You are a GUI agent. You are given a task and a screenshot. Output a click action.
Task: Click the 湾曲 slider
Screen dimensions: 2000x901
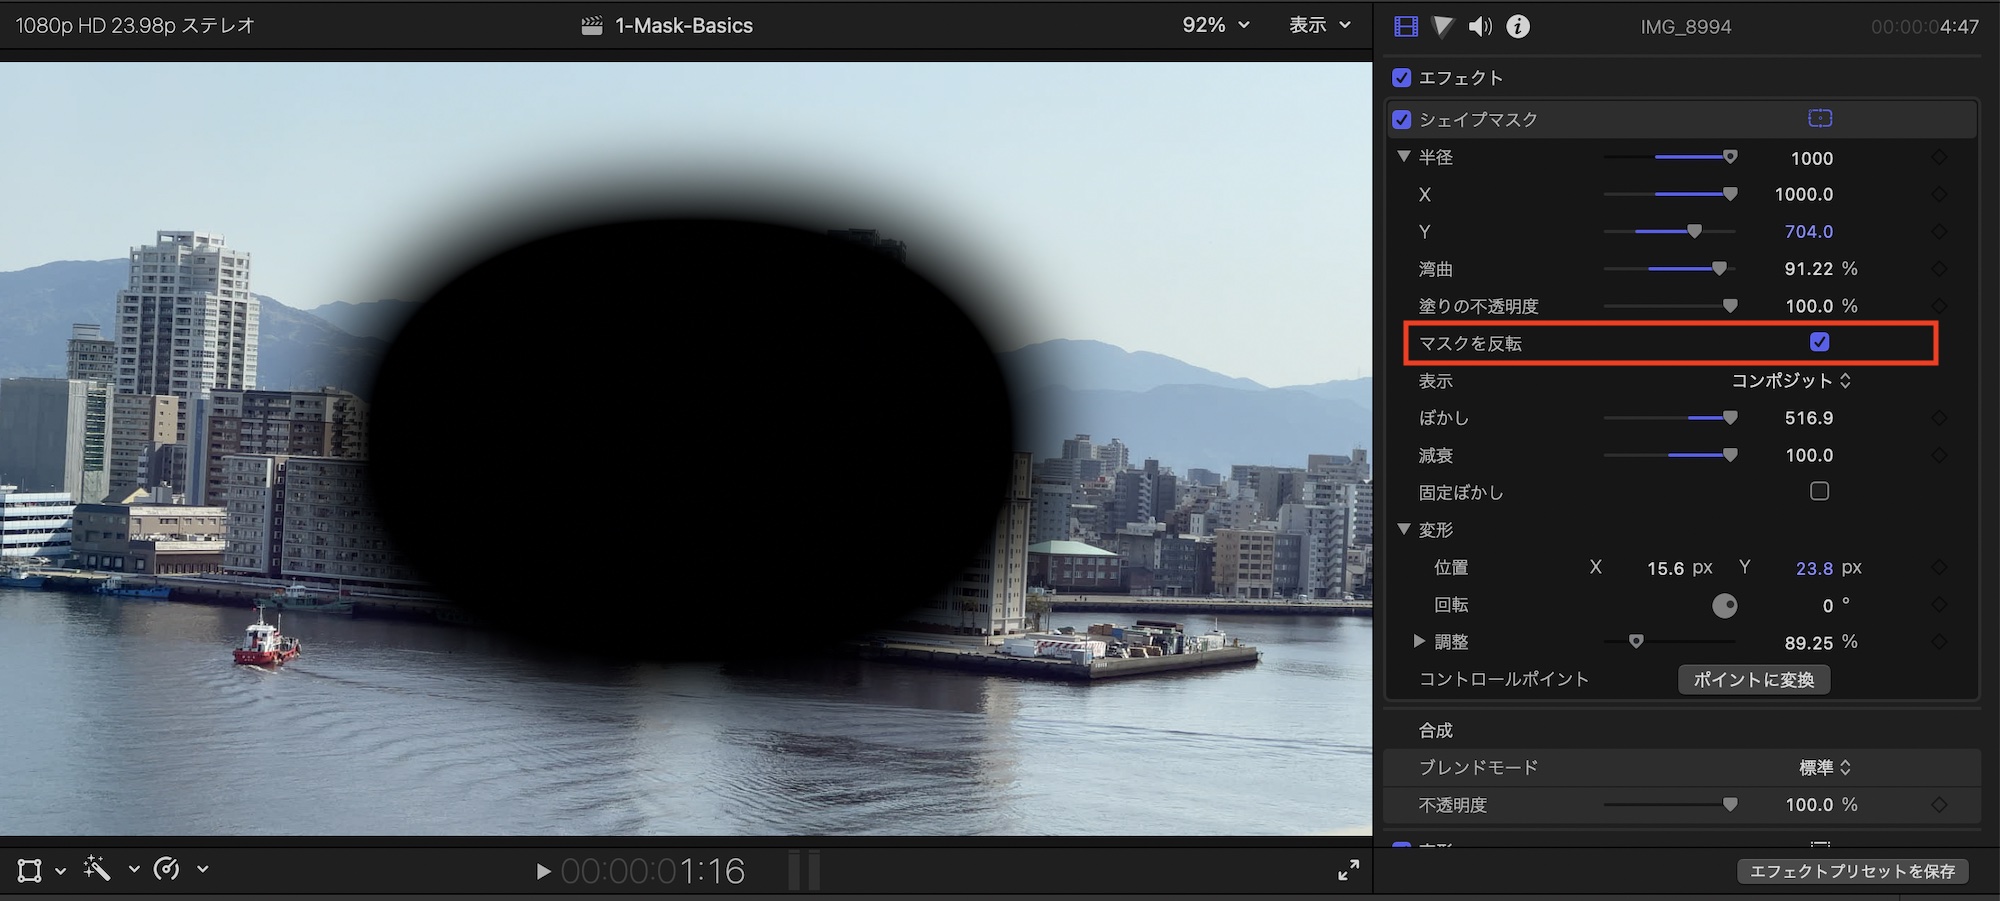coord(1670,269)
